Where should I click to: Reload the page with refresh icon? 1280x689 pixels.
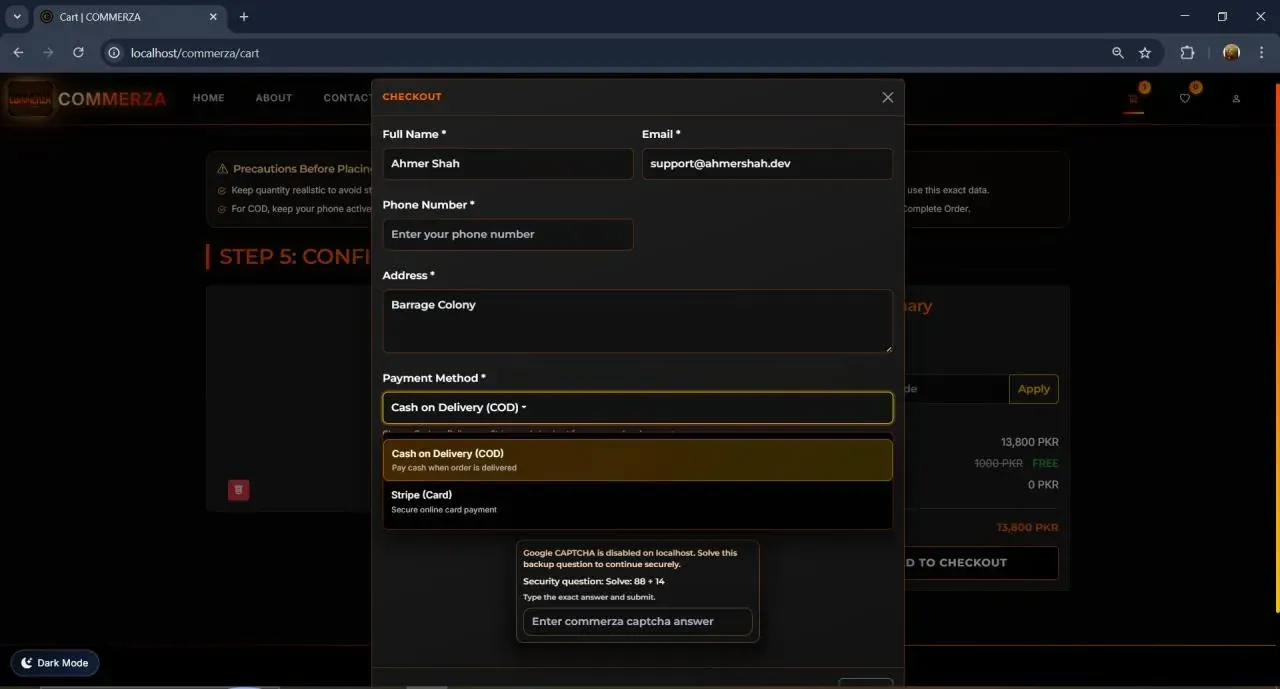tap(78, 52)
